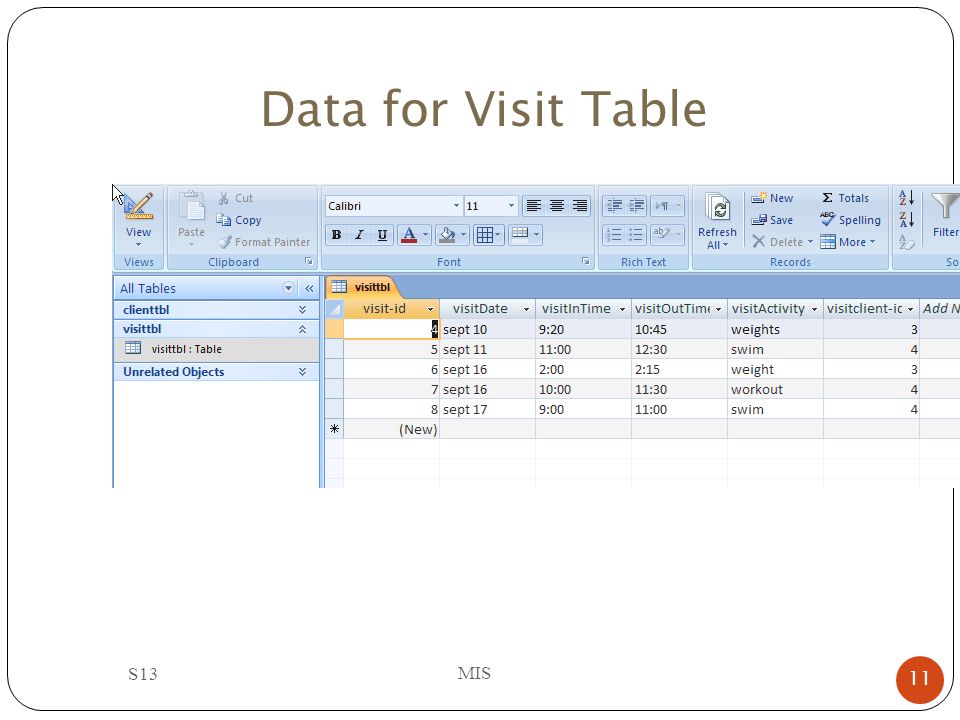Clear all sorts icon

pyautogui.click(x=906, y=242)
